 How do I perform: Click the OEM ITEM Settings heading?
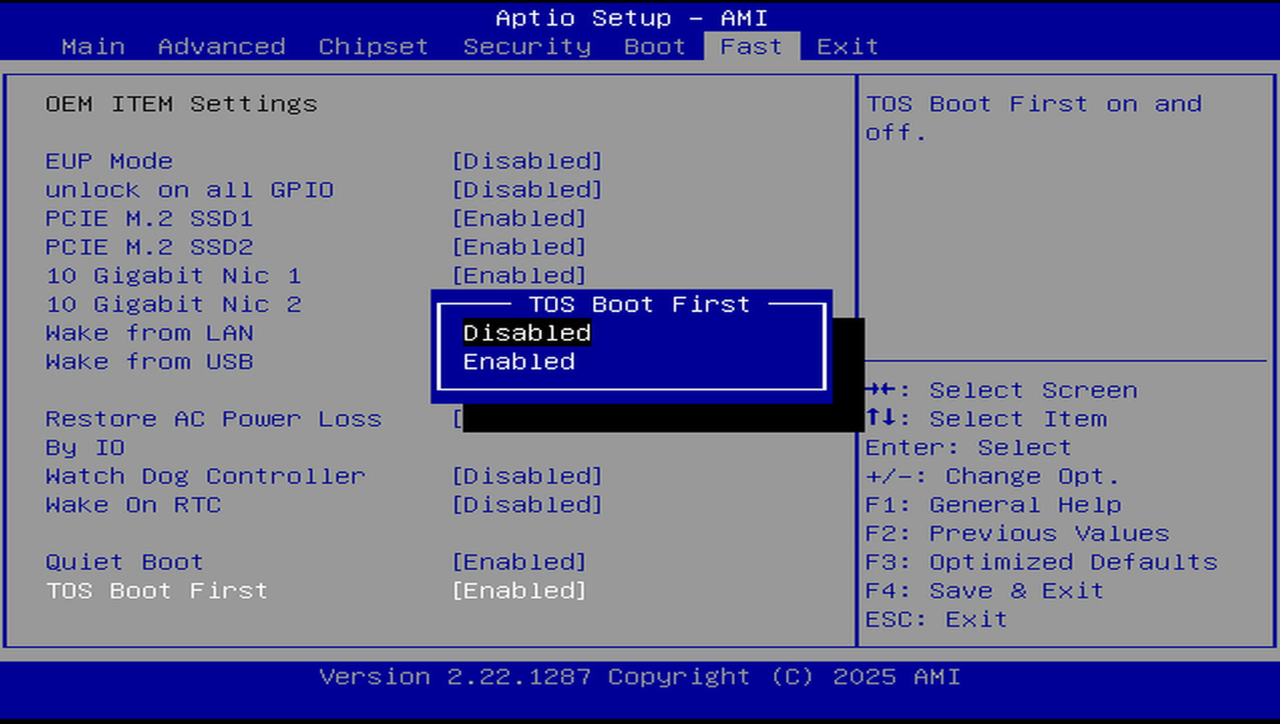point(181,104)
